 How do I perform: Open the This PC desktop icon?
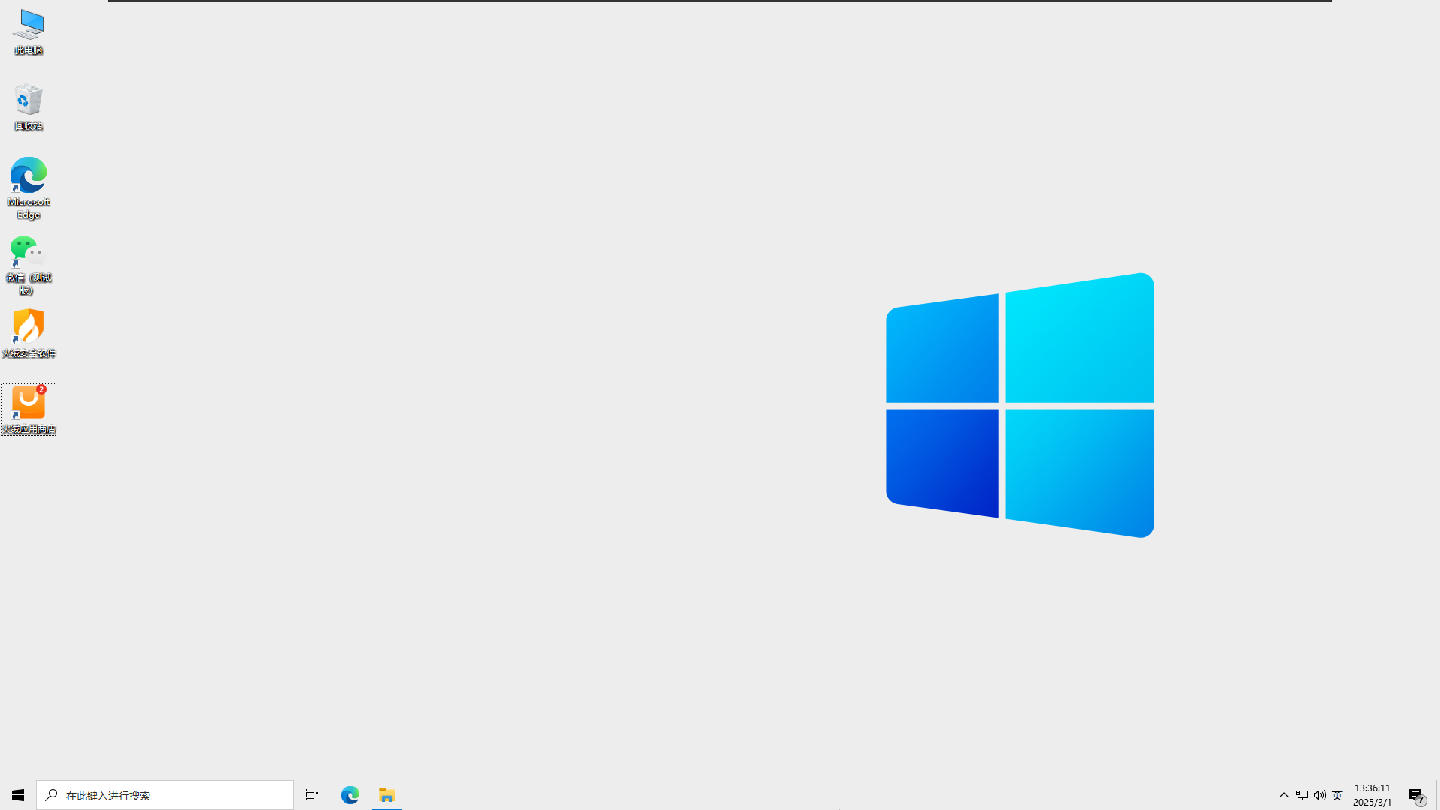click(29, 27)
